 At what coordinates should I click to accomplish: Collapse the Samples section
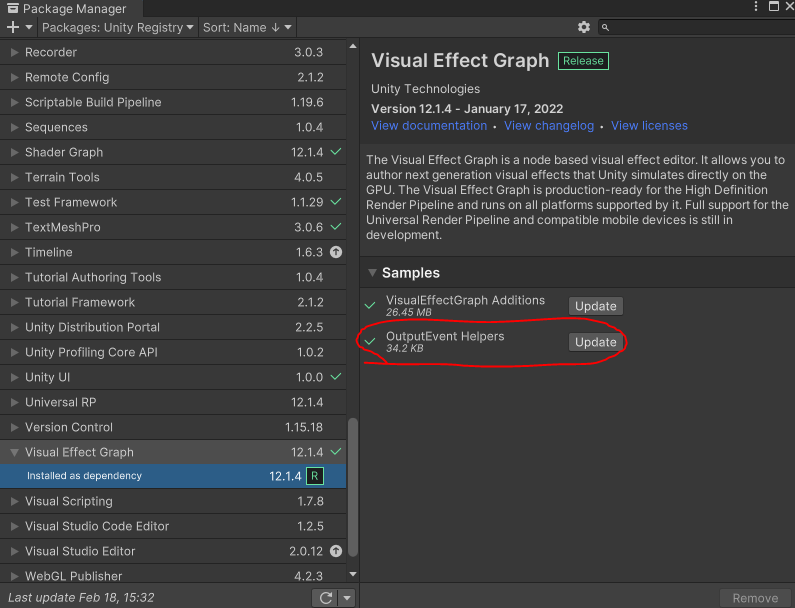coord(372,273)
